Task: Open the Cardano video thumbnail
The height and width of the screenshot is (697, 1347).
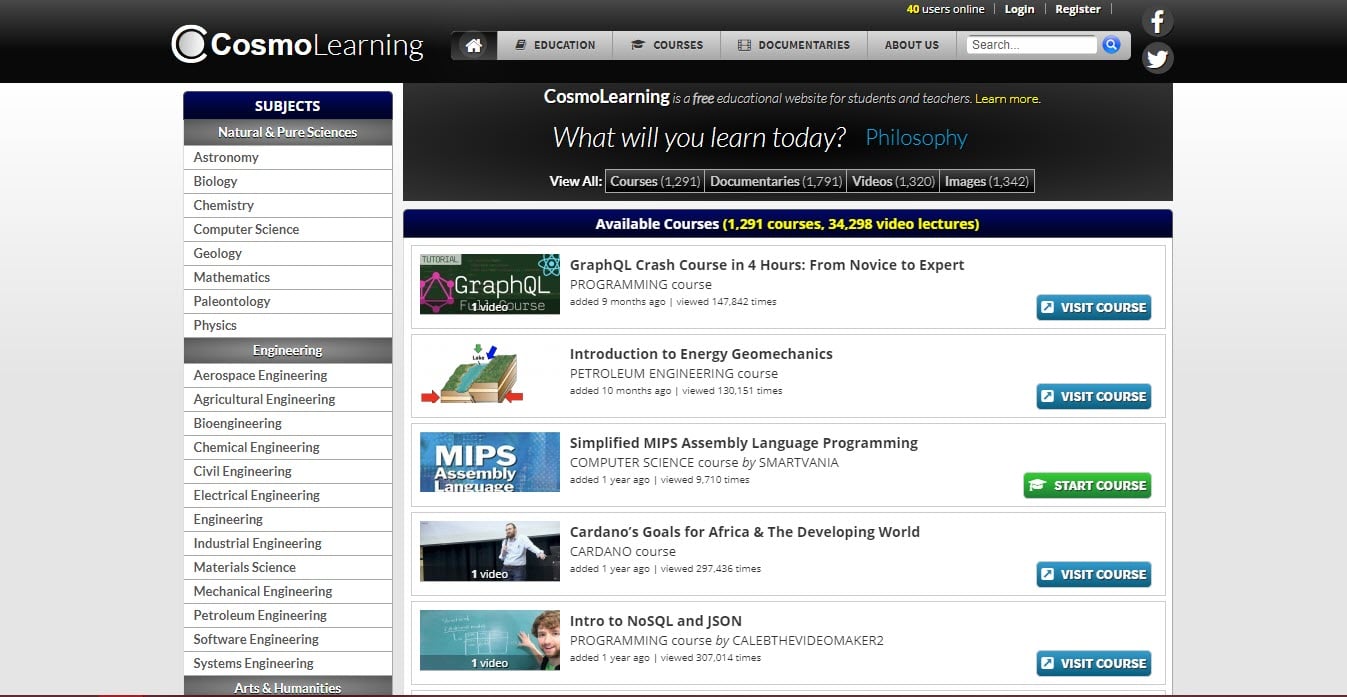Action: click(490, 551)
